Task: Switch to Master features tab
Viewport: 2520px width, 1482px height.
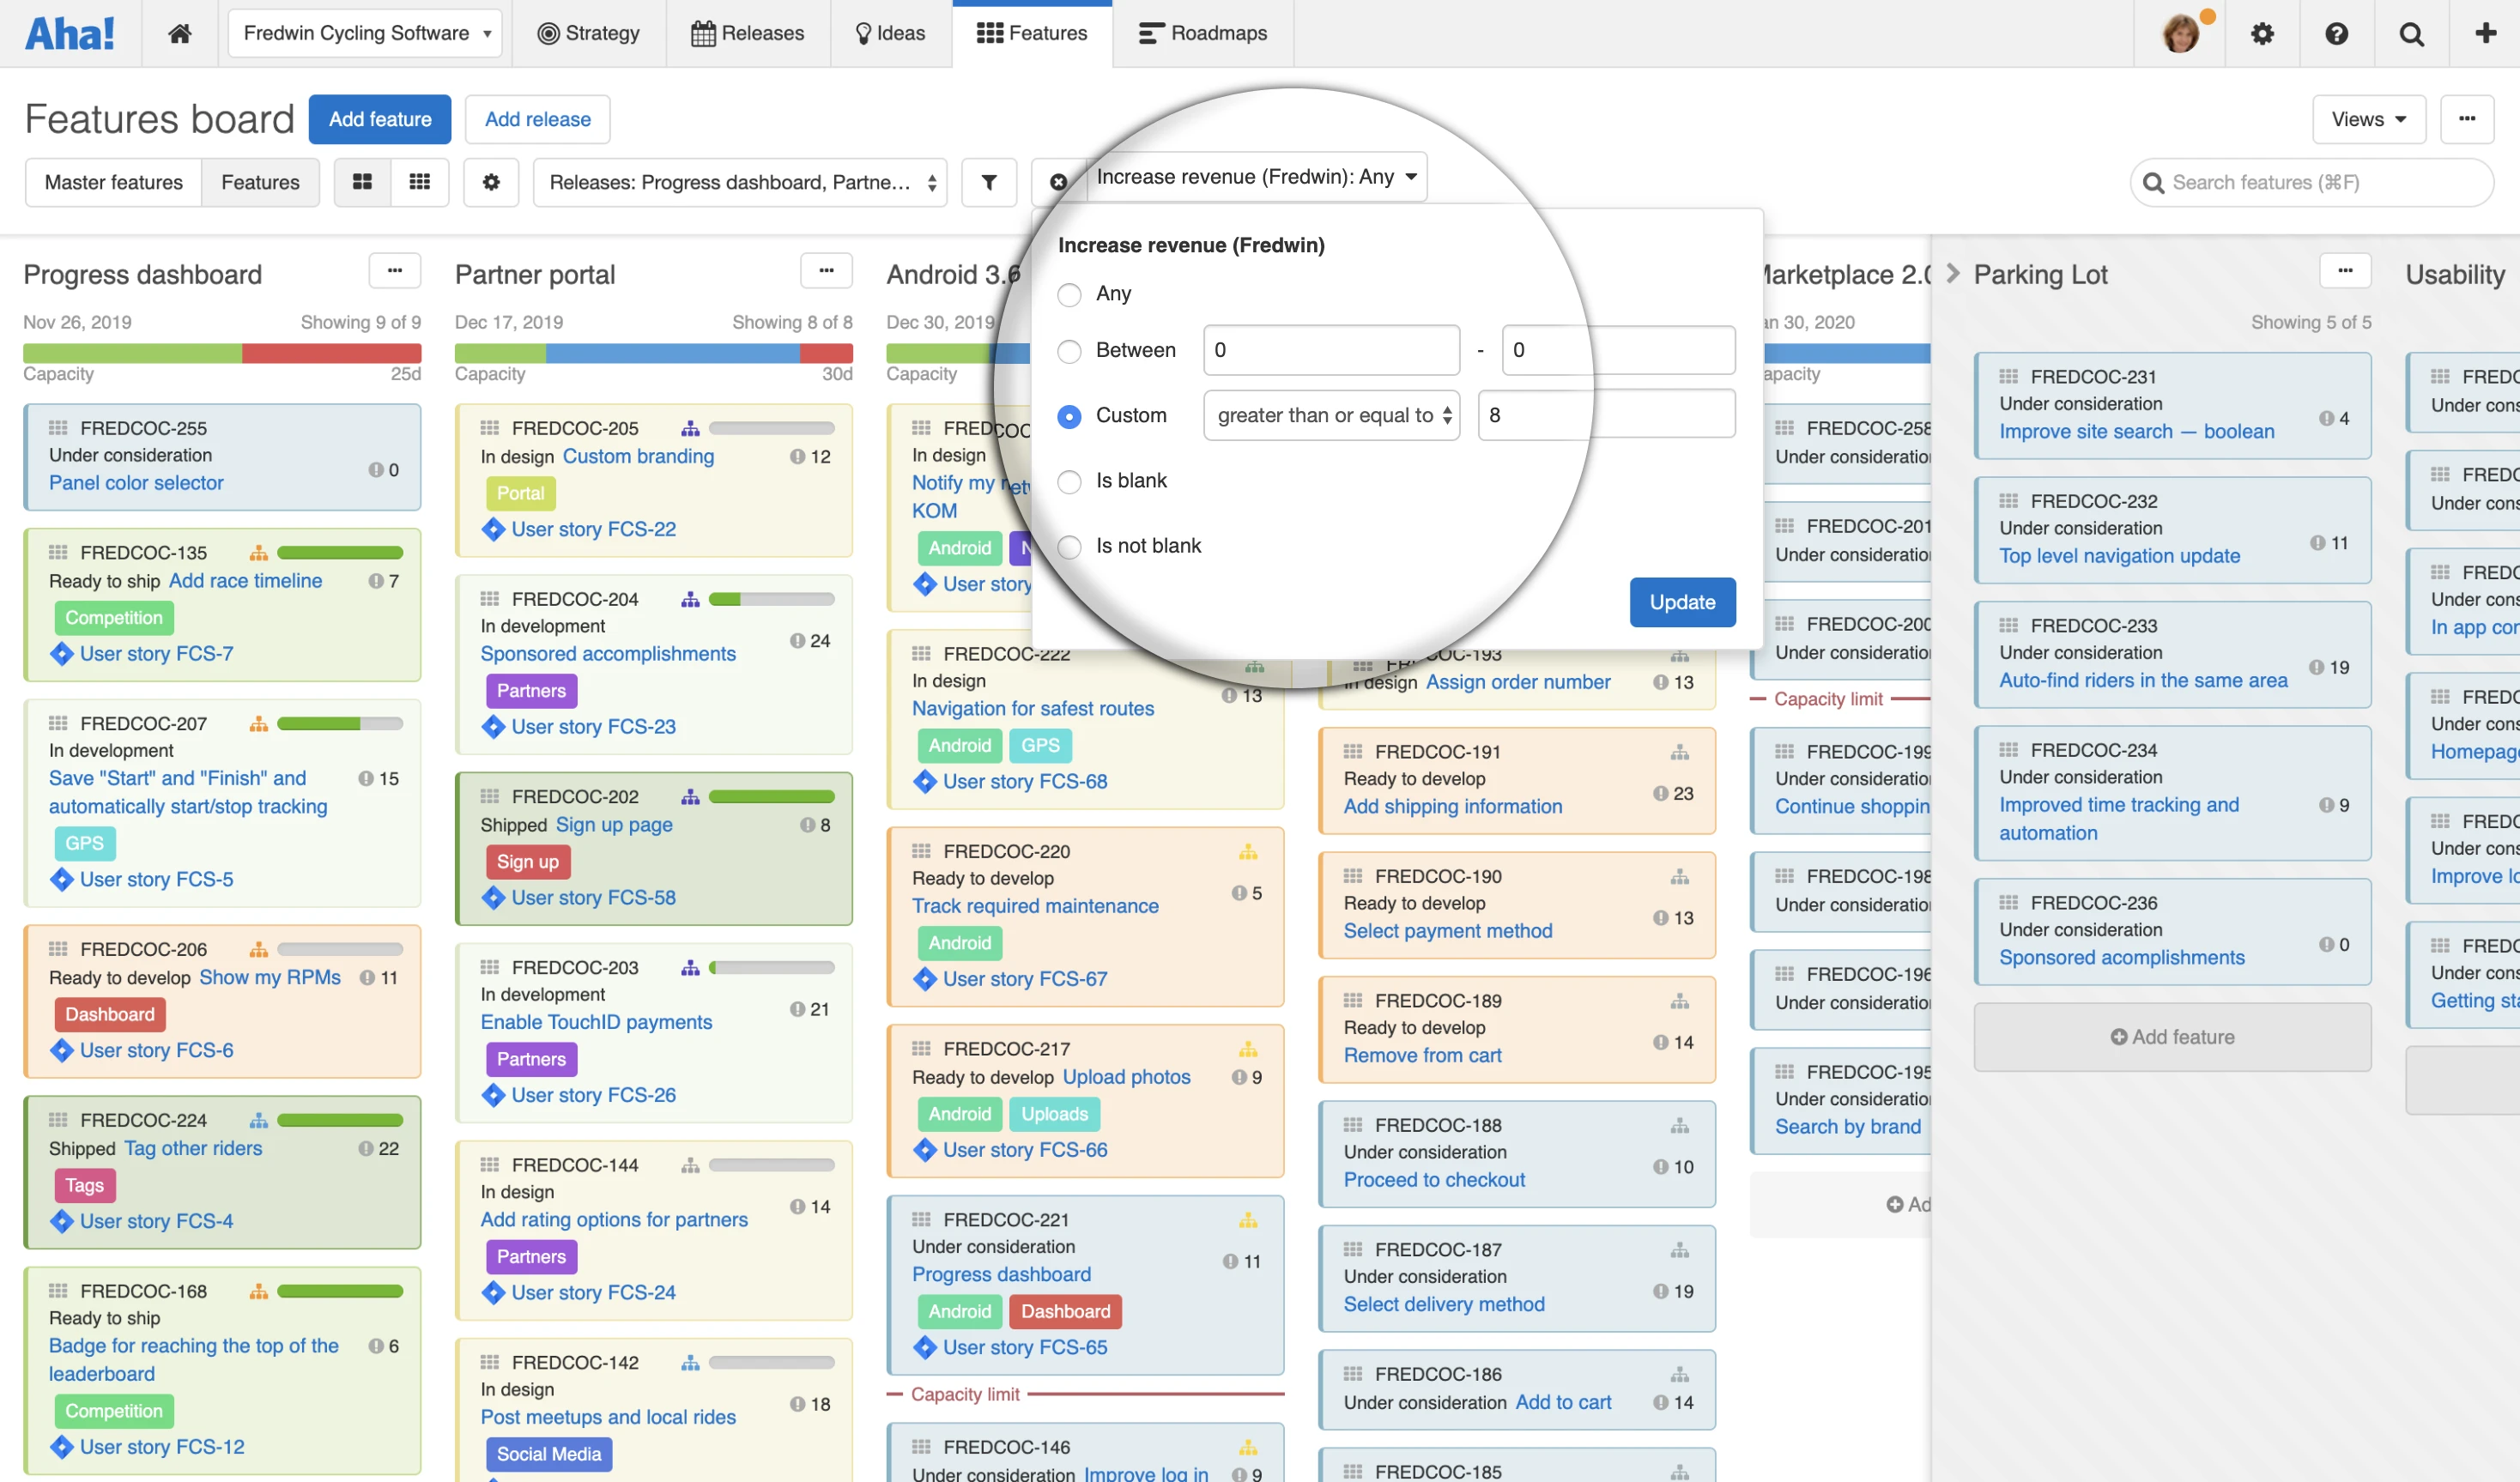Action: 114,182
